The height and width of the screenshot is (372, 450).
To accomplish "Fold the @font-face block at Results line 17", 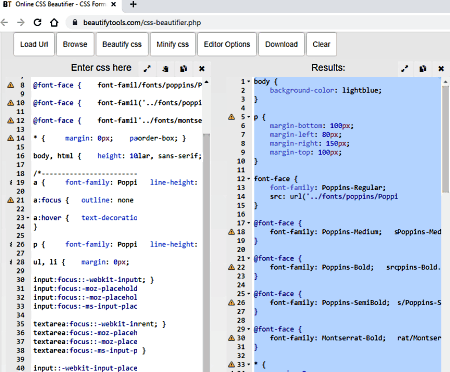I will pos(249,223).
